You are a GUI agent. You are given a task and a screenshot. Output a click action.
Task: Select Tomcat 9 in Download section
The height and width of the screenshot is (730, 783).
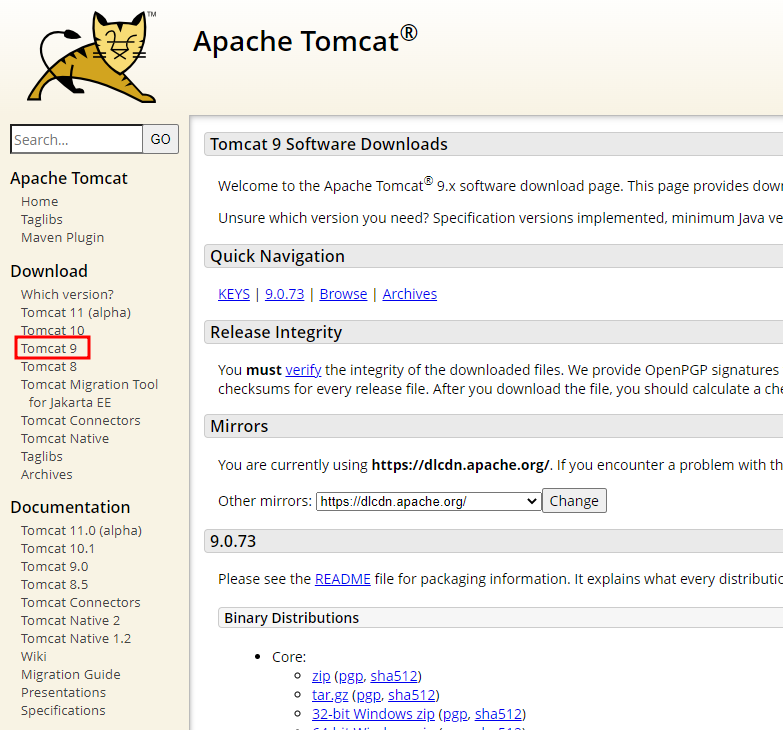[x=48, y=349]
